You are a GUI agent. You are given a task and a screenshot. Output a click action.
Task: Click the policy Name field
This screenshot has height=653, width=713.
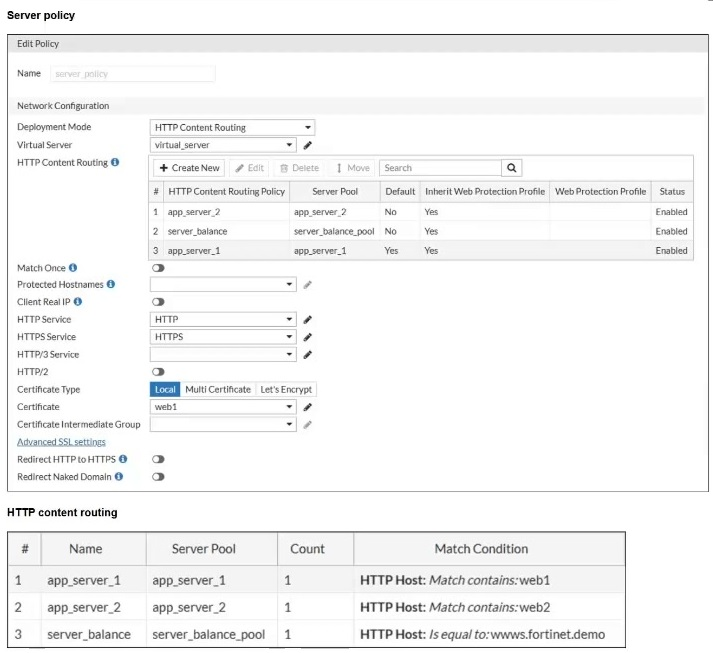pos(133,74)
